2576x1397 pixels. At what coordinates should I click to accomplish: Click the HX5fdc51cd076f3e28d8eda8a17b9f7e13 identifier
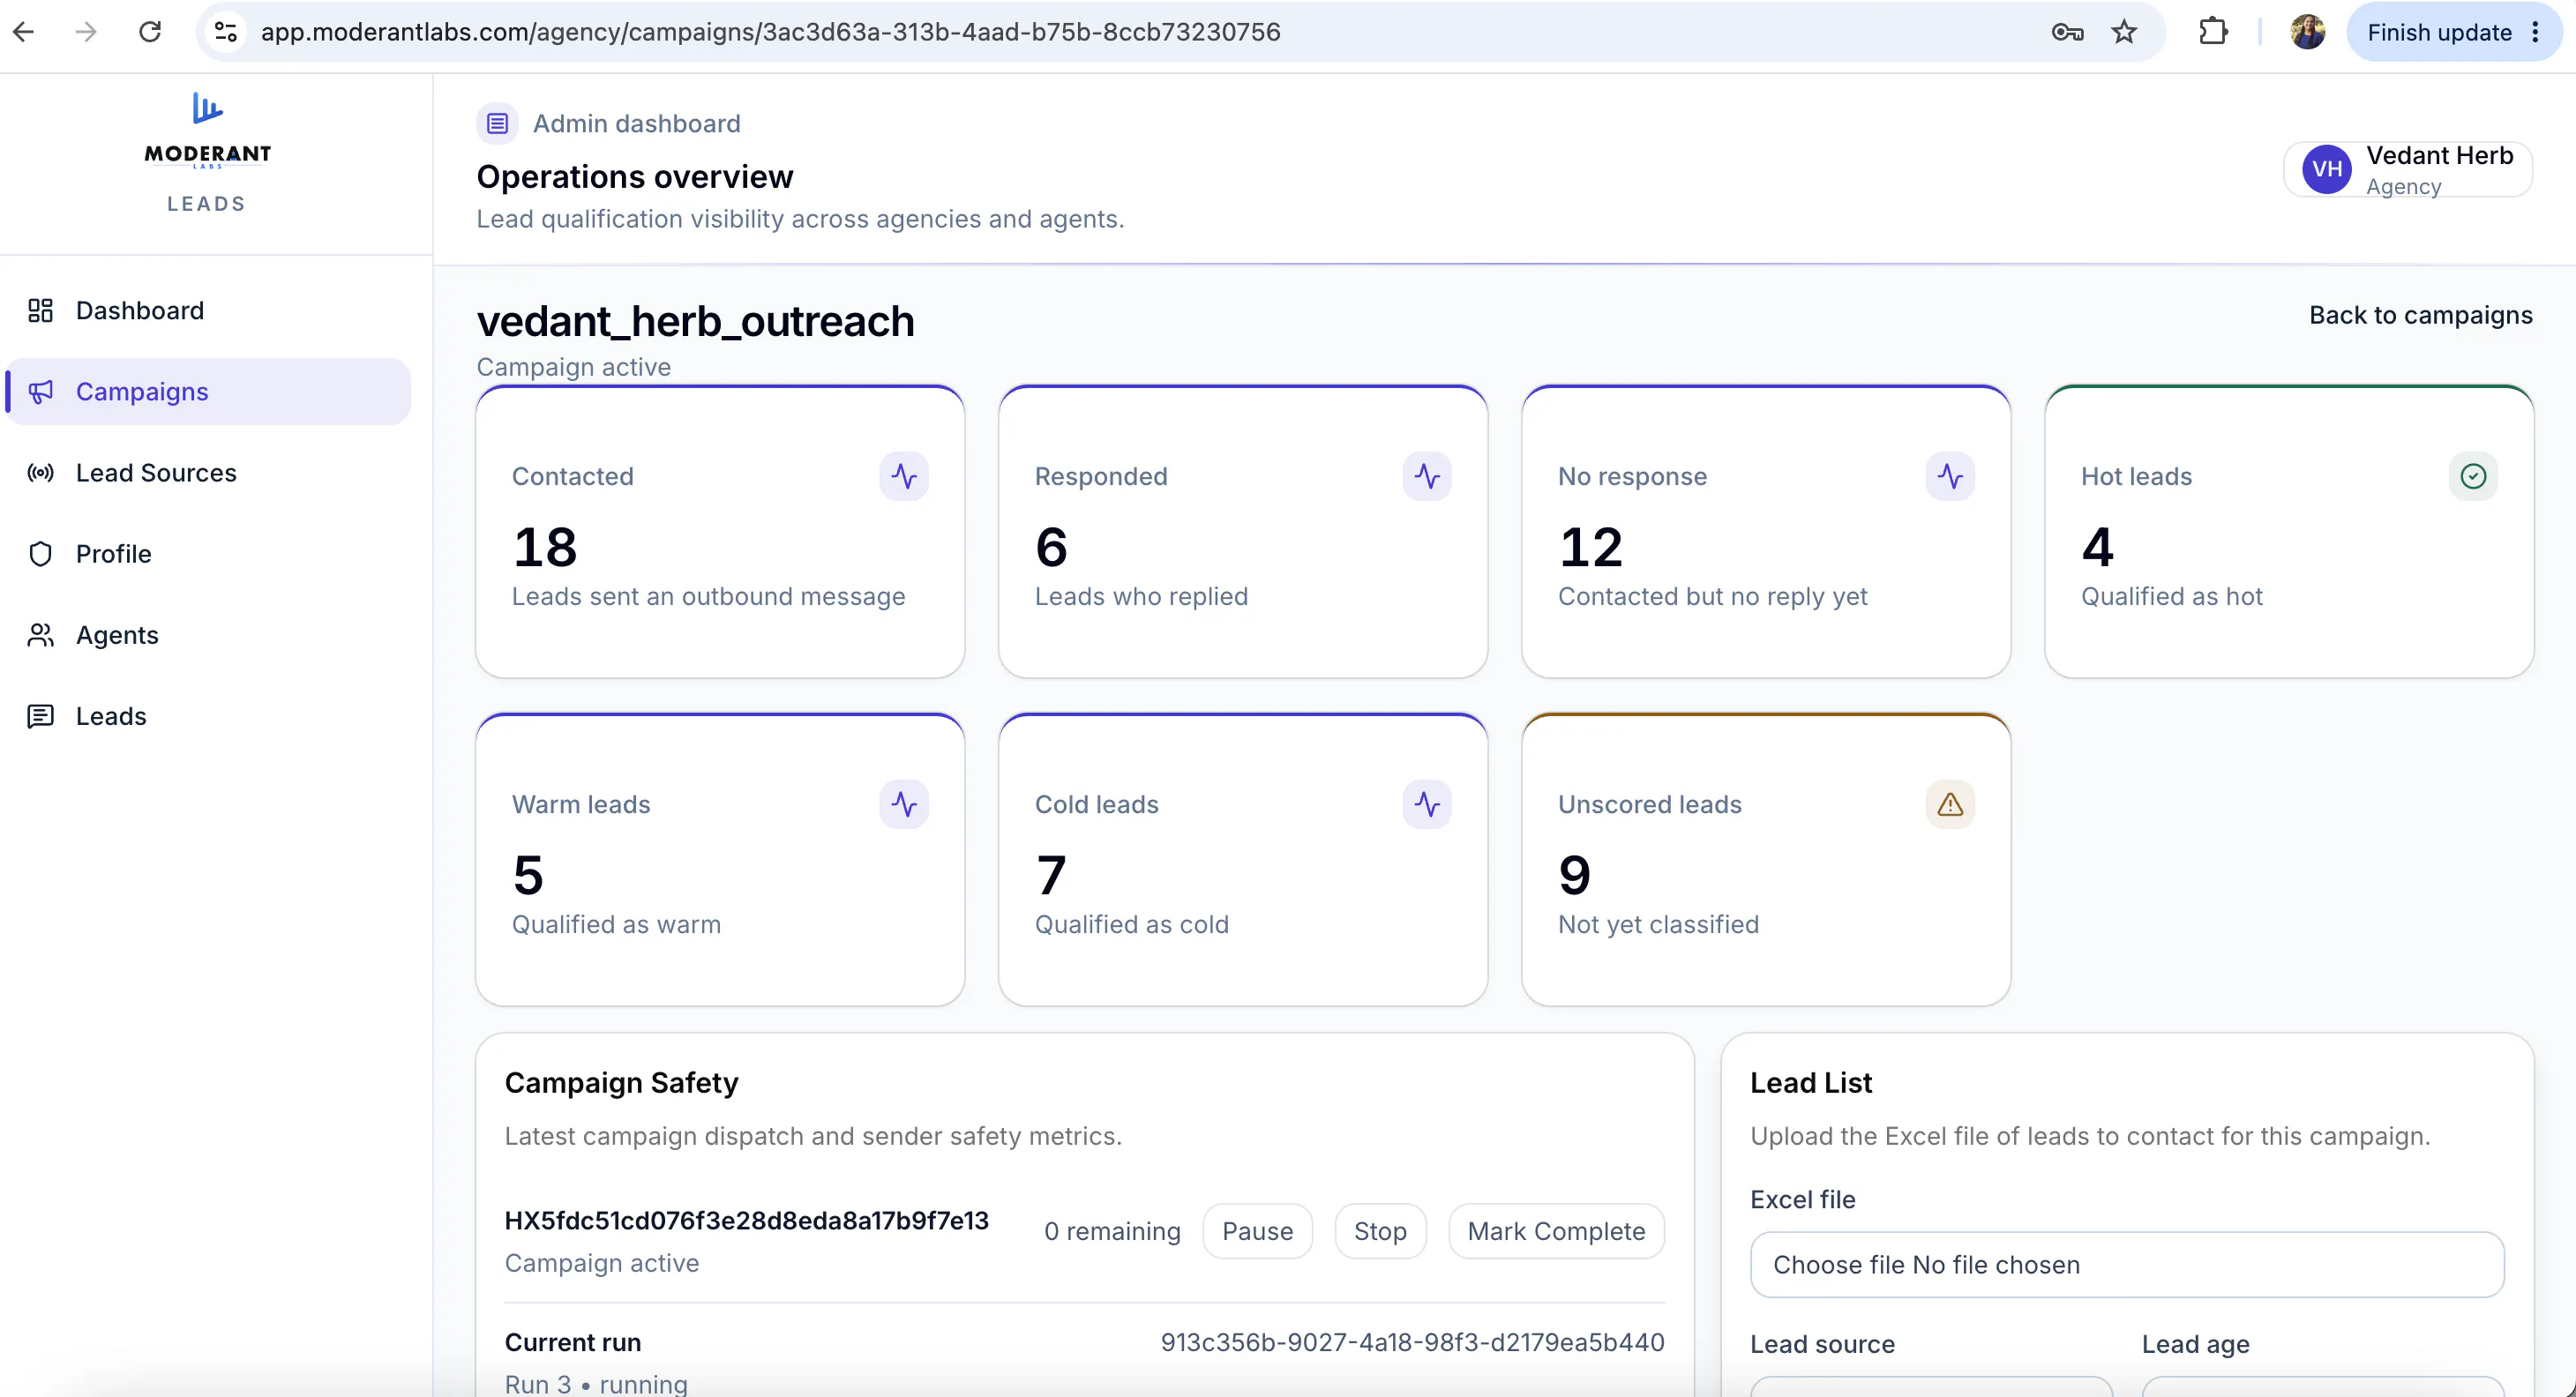pos(746,1221)
